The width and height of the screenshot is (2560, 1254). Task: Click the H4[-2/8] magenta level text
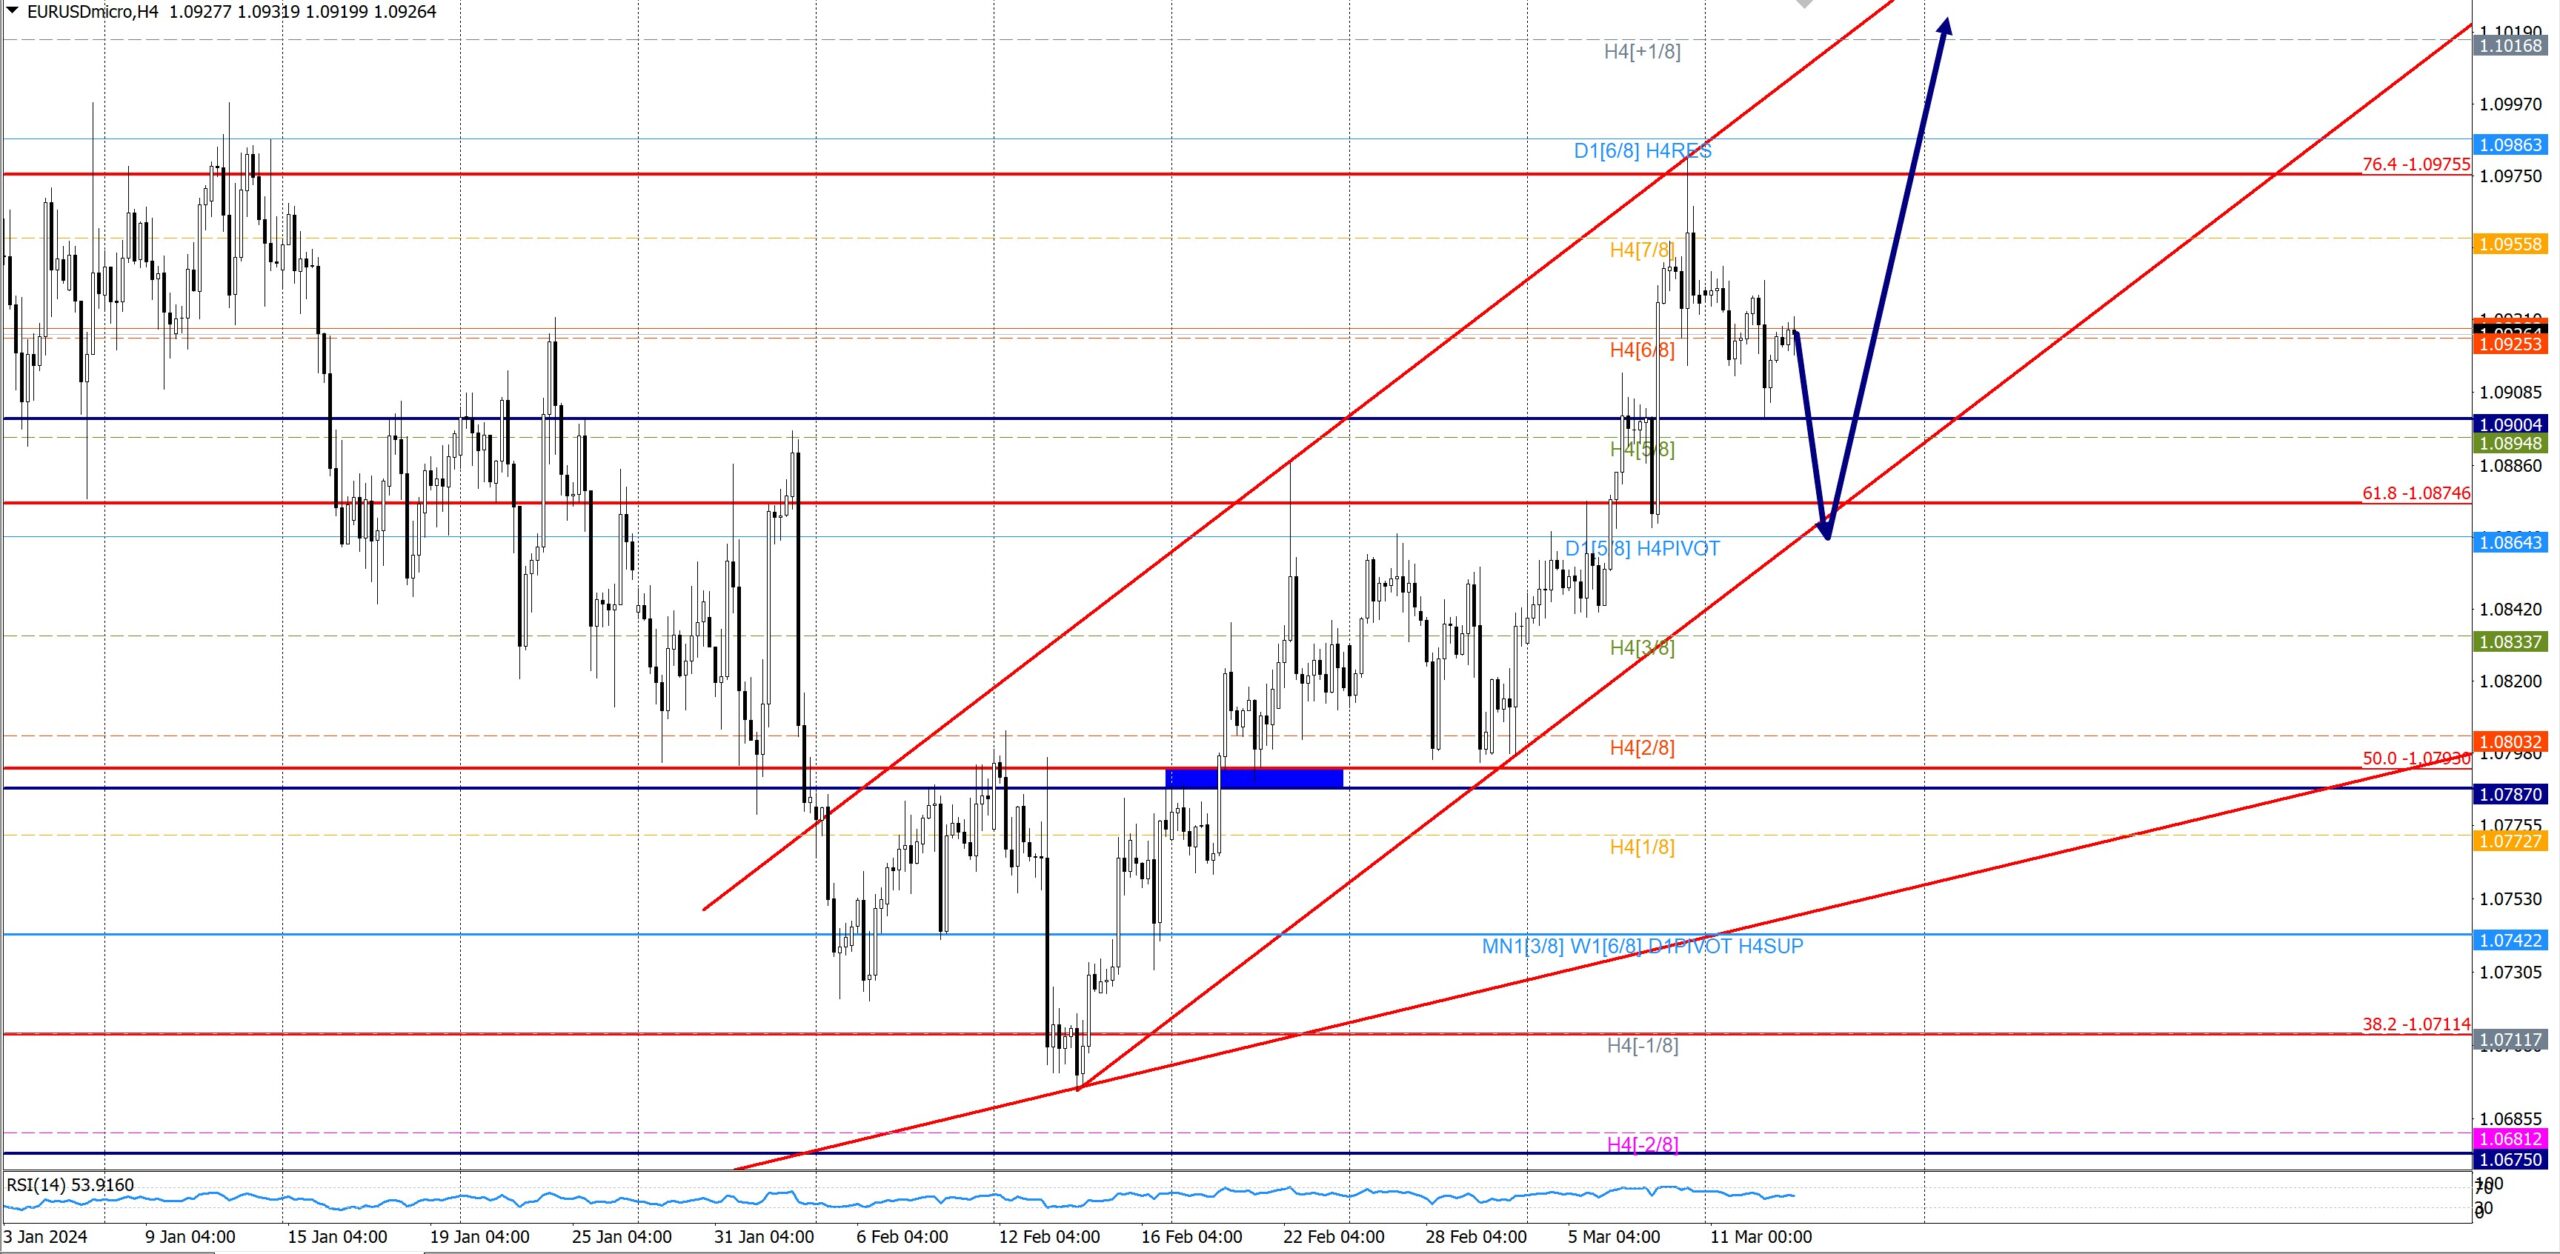point(1642,1144)
